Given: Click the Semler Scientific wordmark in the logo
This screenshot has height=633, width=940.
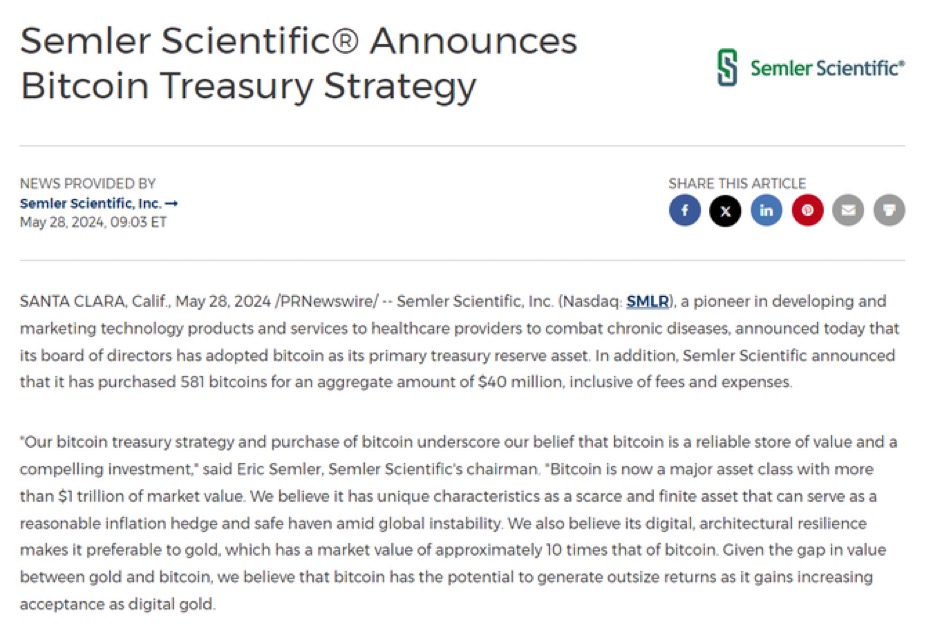Looking at the screenshot, I should (827, 68).
